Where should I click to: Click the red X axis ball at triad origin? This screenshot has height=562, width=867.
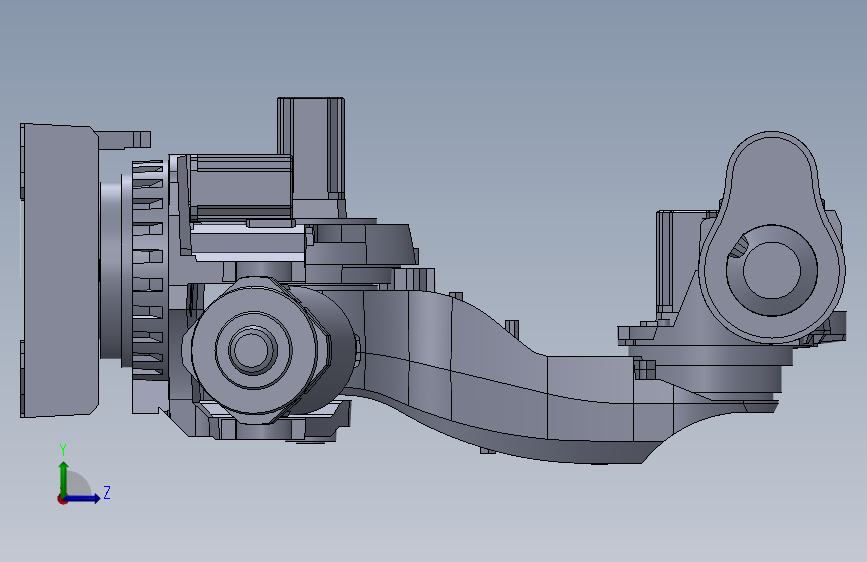62,499
